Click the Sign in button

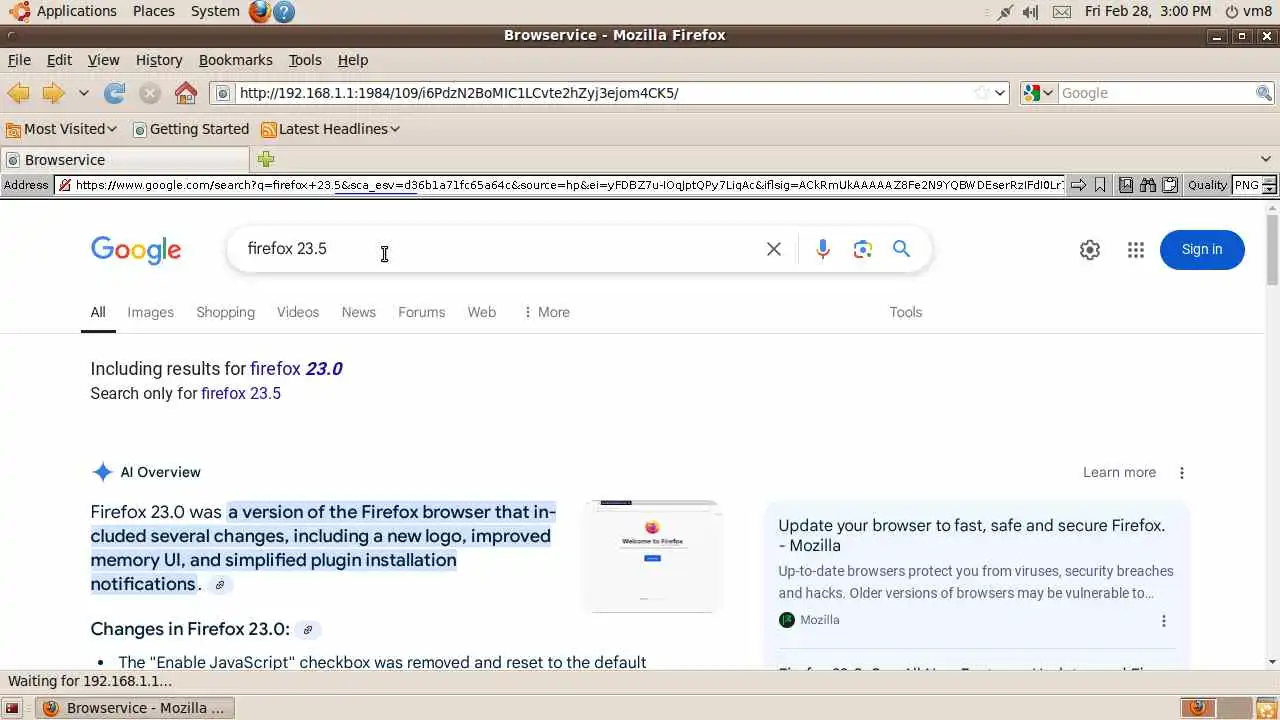(1202, 250)
